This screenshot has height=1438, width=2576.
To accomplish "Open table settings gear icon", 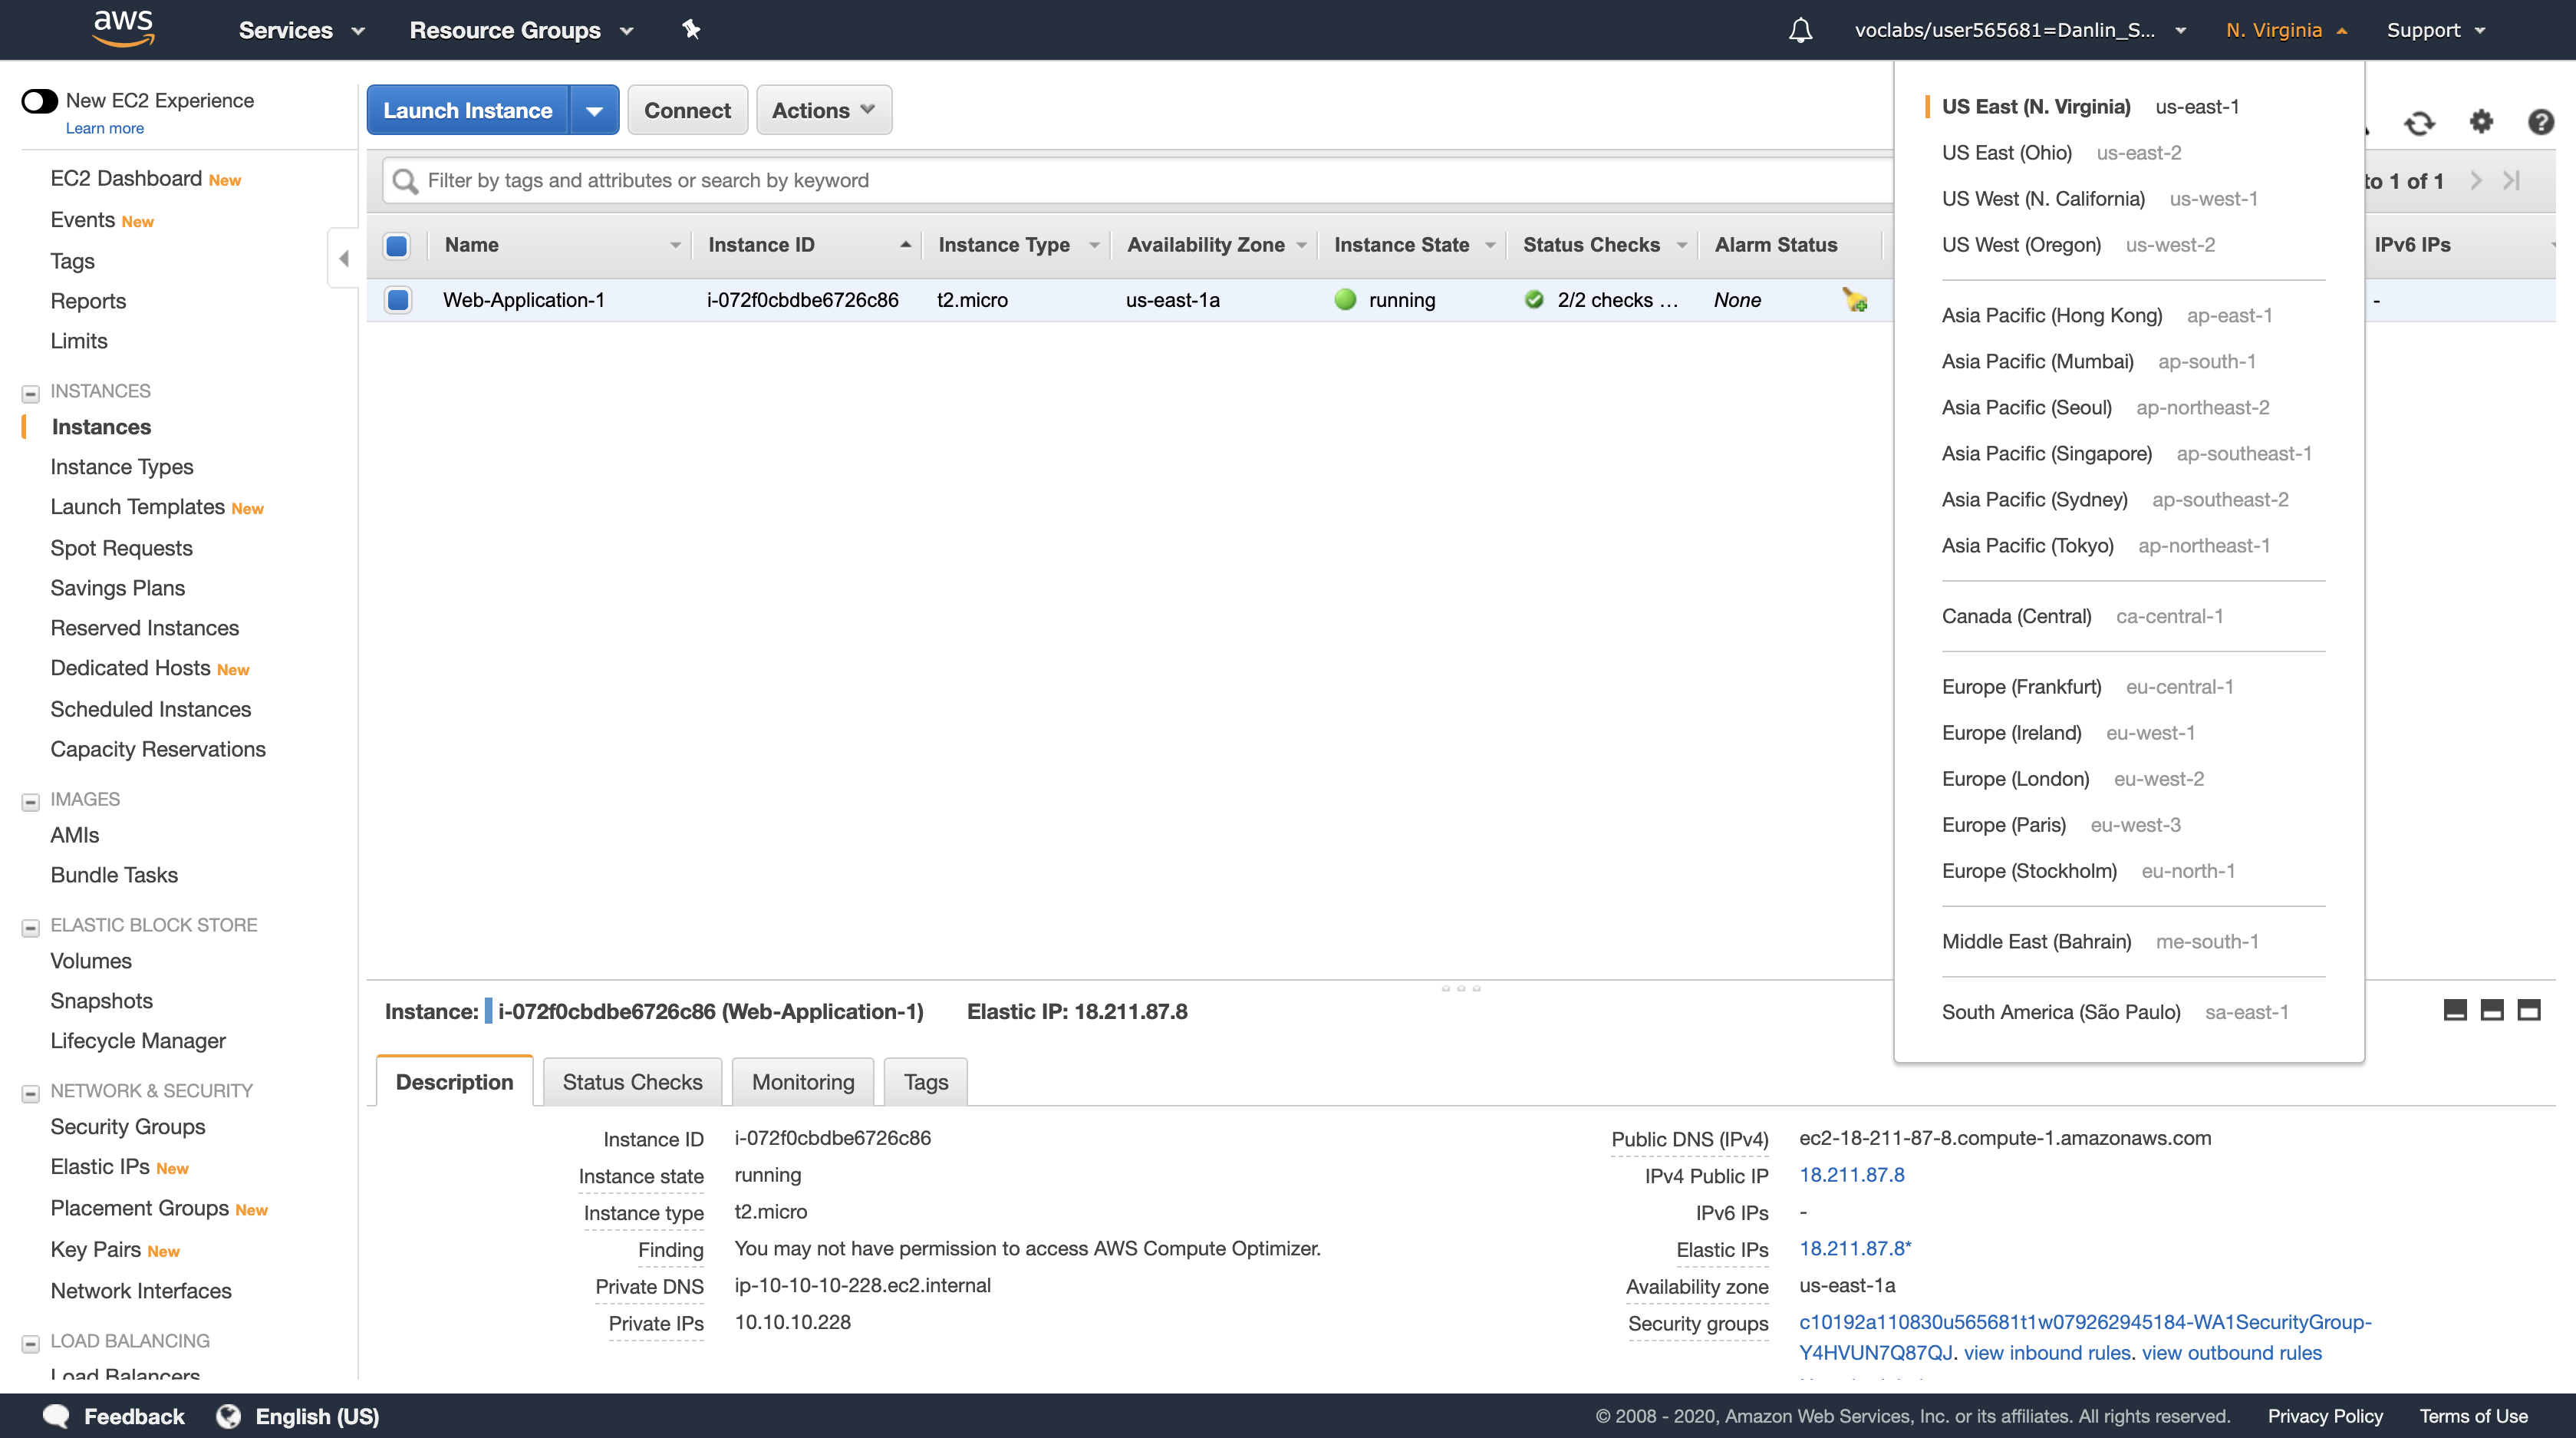I will click(x=2481, y=122).
